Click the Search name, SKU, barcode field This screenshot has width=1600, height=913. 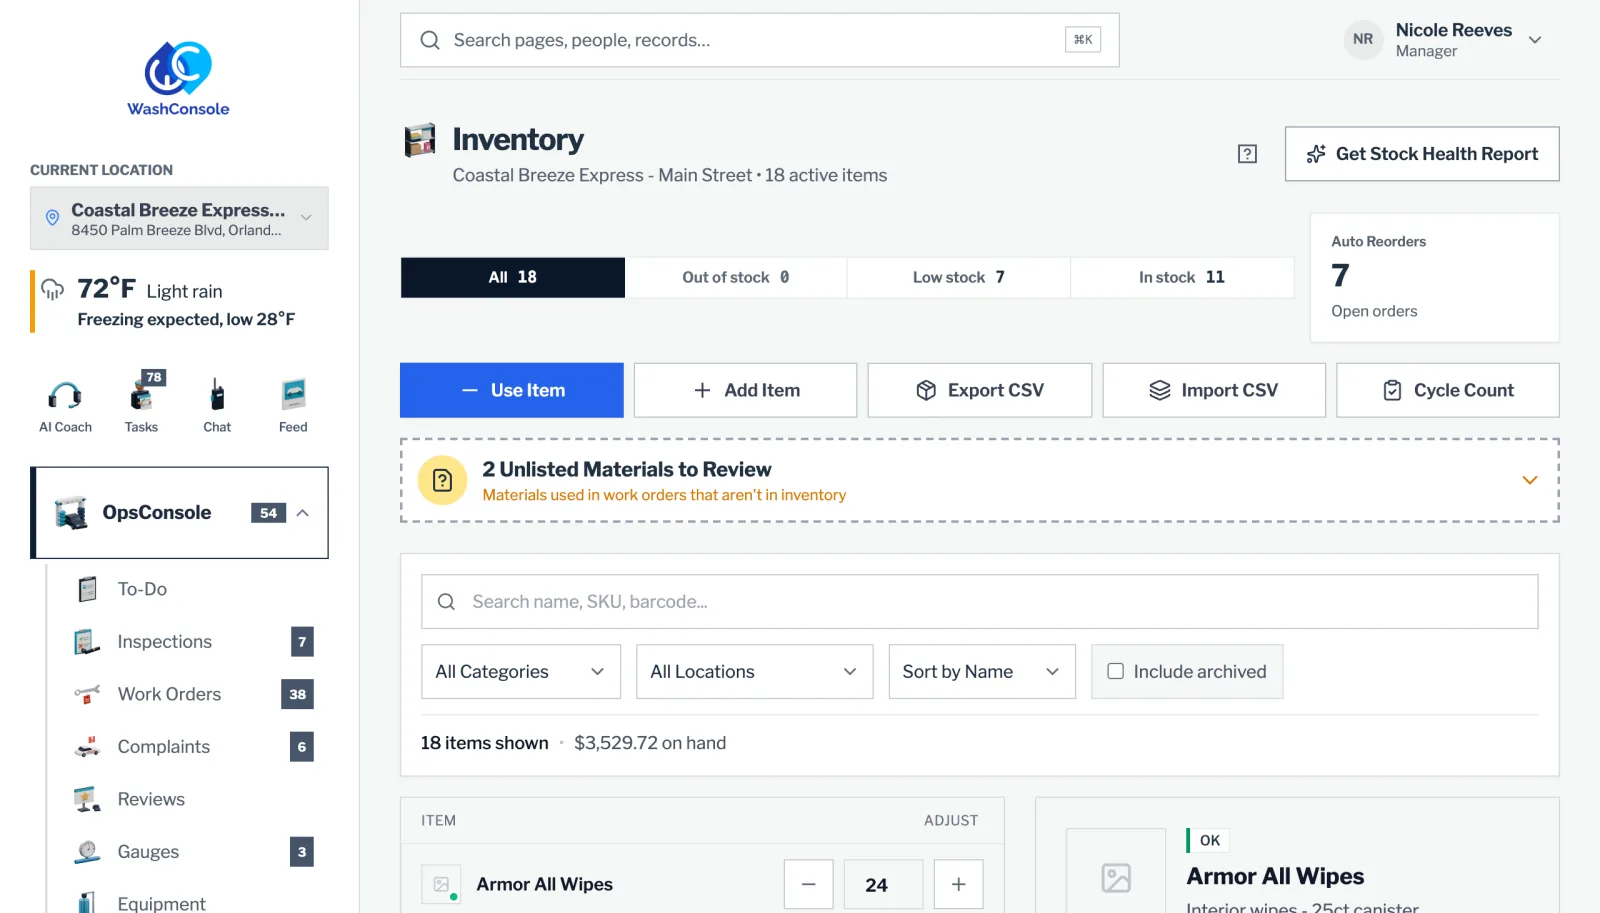tap(980, 602)
